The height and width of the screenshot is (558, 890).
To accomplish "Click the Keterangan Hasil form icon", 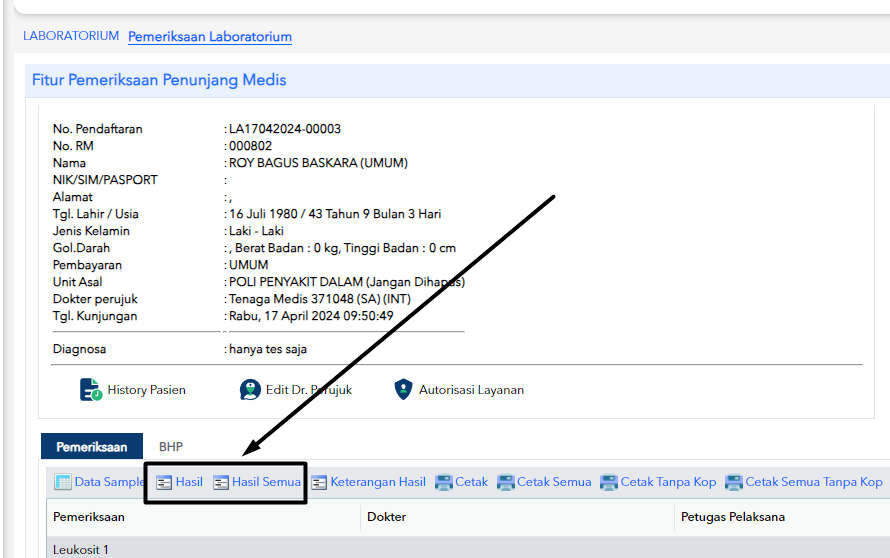I will point(319,483).
